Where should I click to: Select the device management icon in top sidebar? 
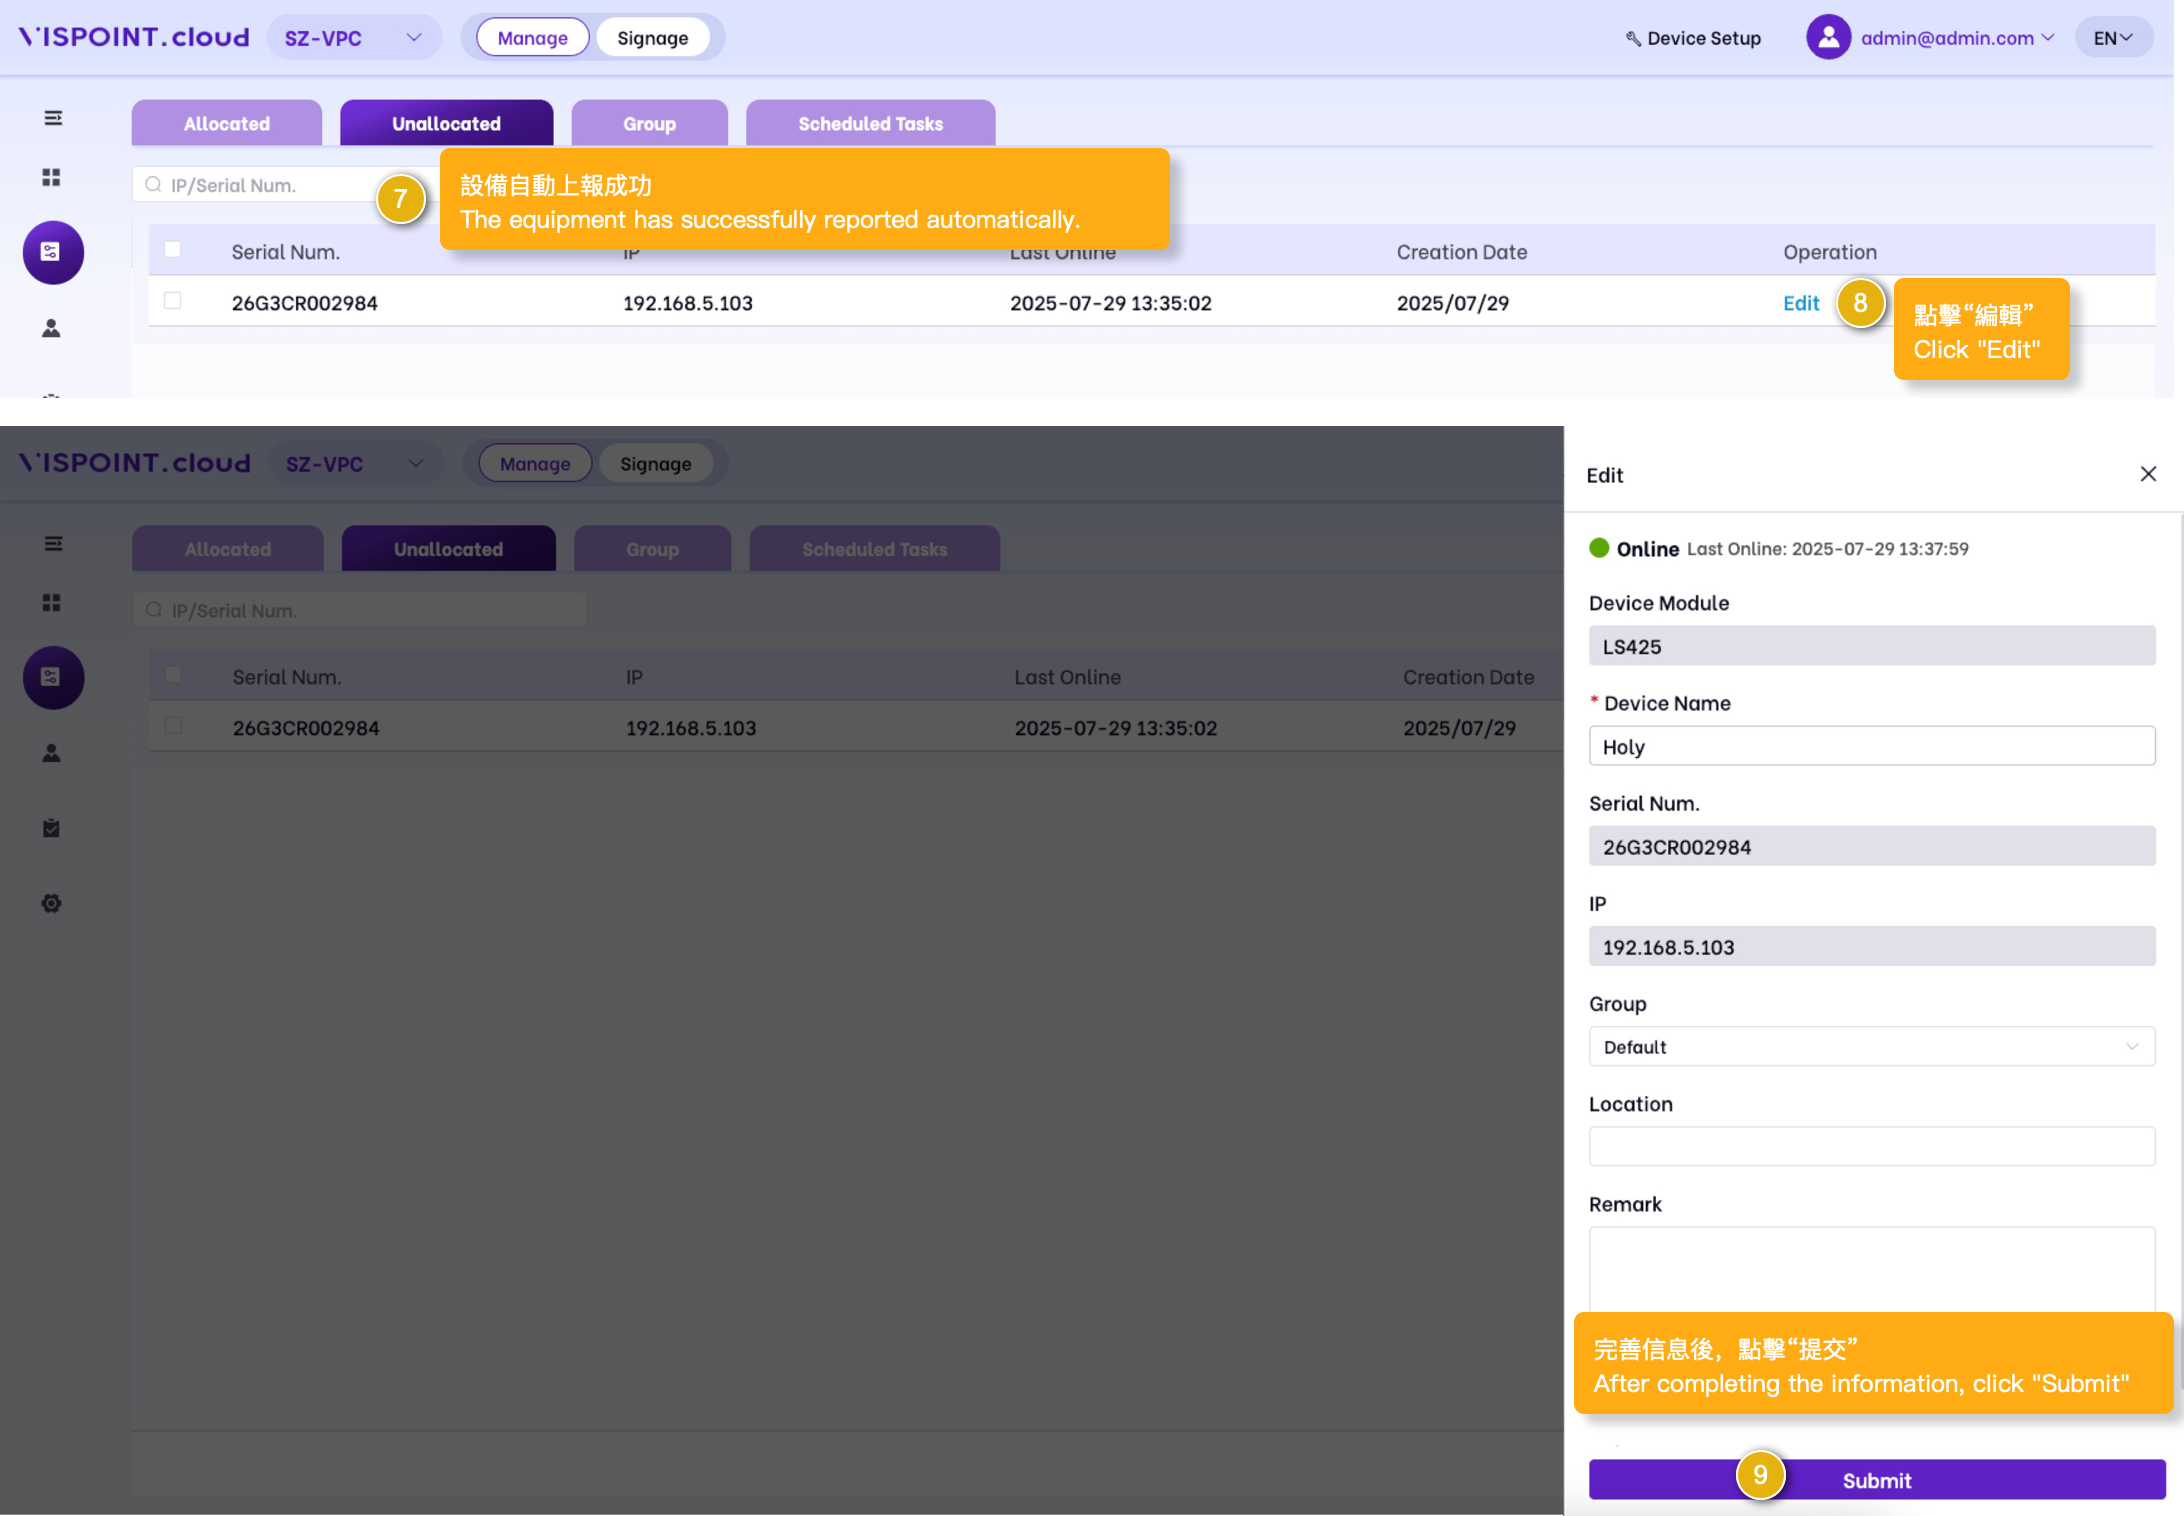(52, 252)
